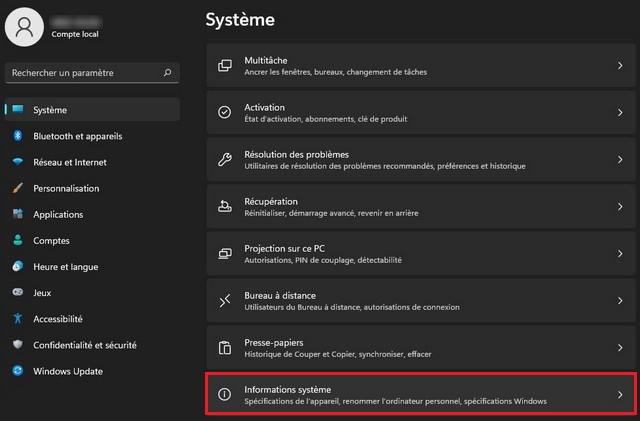Click the Projection sur ce PC icon
The width and height of the screenshot is (640, 421).
coord(224,254)
